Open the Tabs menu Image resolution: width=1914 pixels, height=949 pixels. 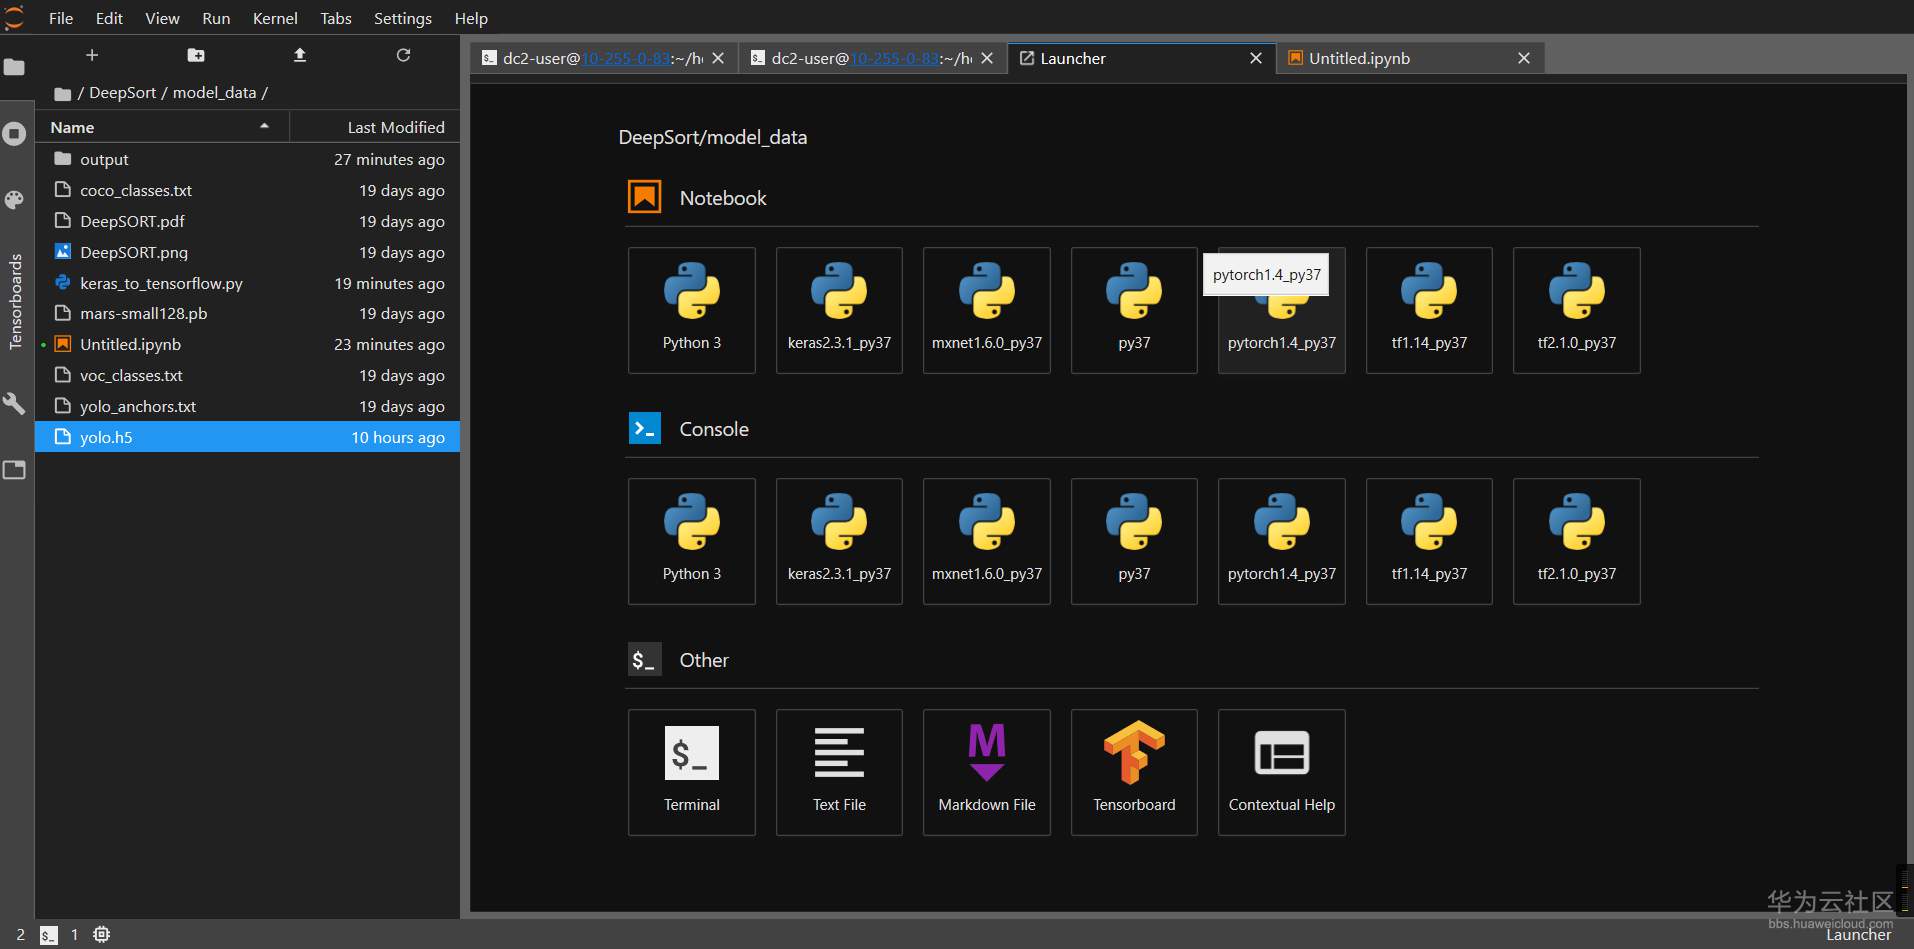[x=336, y=18]
